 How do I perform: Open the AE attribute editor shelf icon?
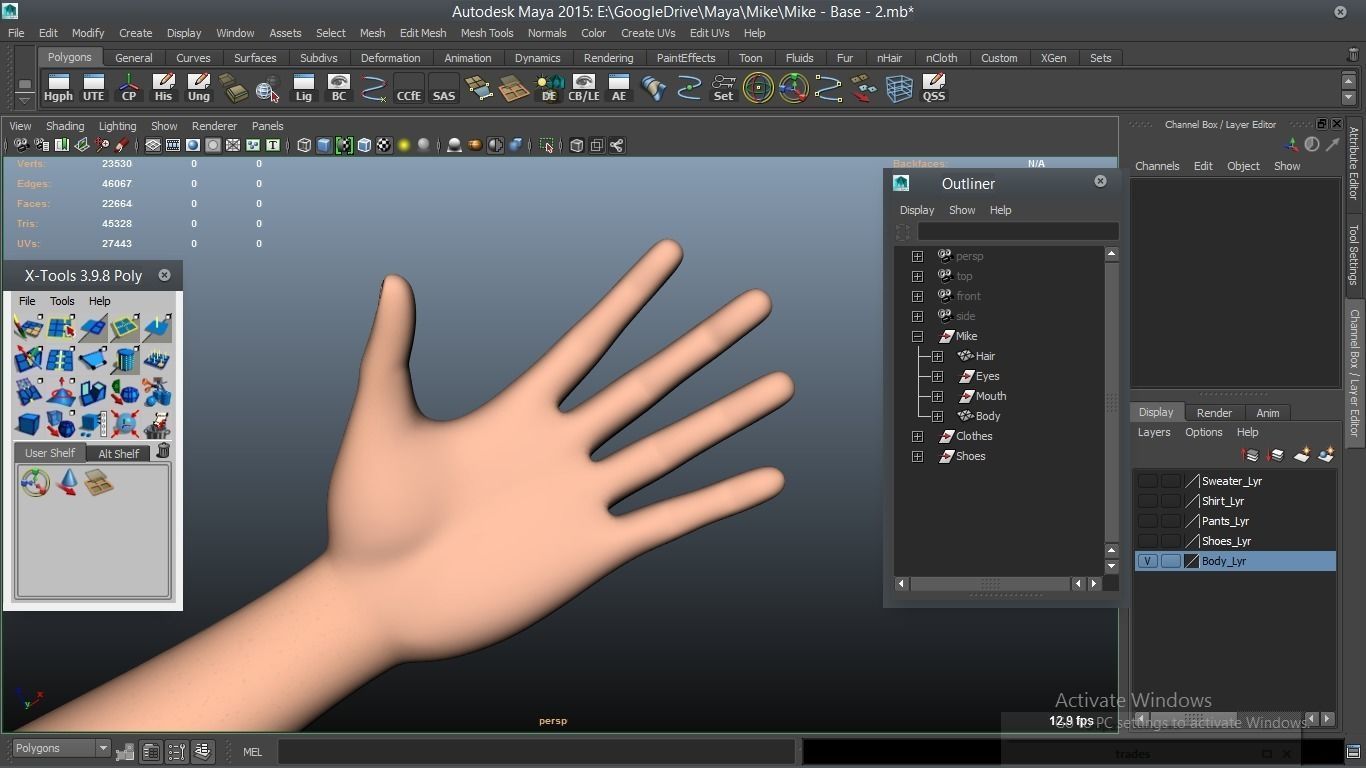618,88
